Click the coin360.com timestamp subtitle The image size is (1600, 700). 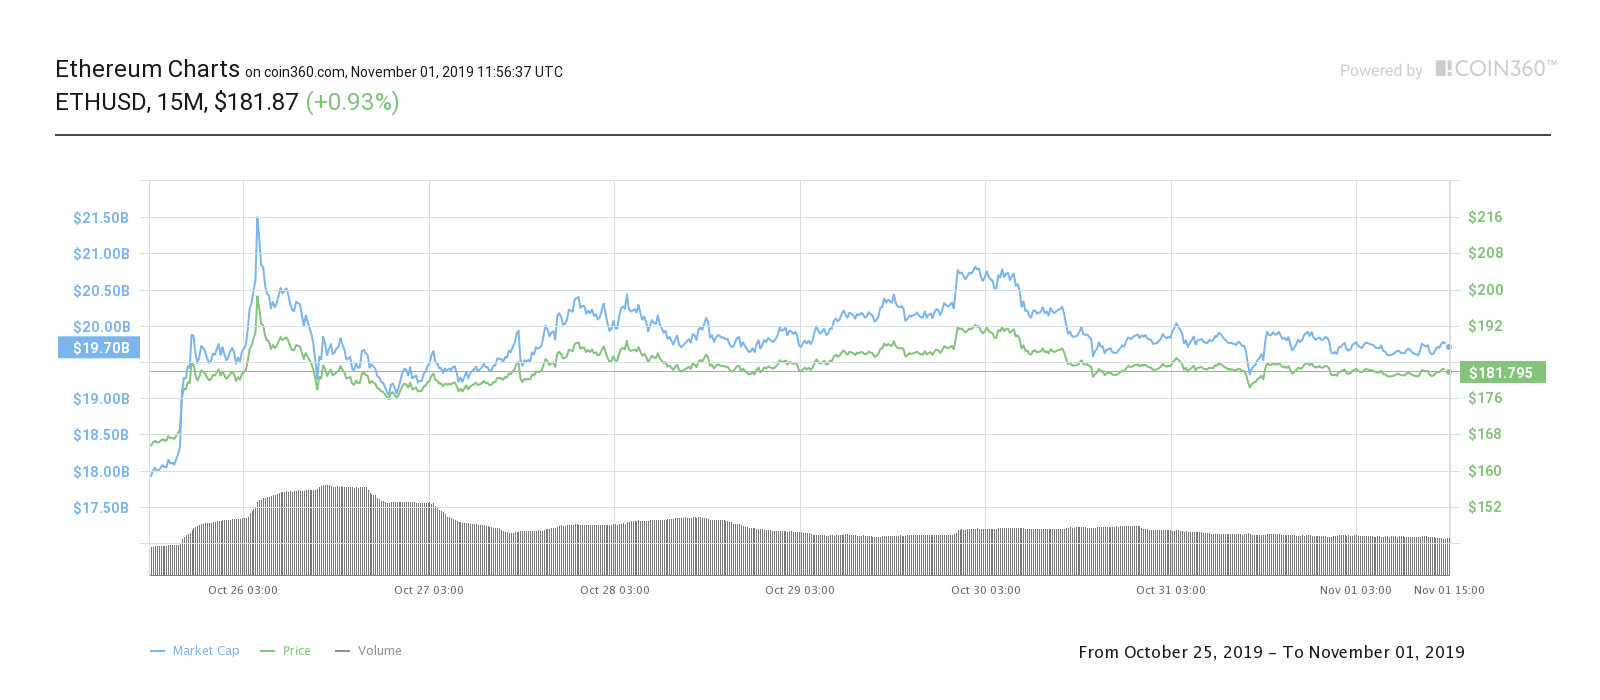click(x=404, y=72)
